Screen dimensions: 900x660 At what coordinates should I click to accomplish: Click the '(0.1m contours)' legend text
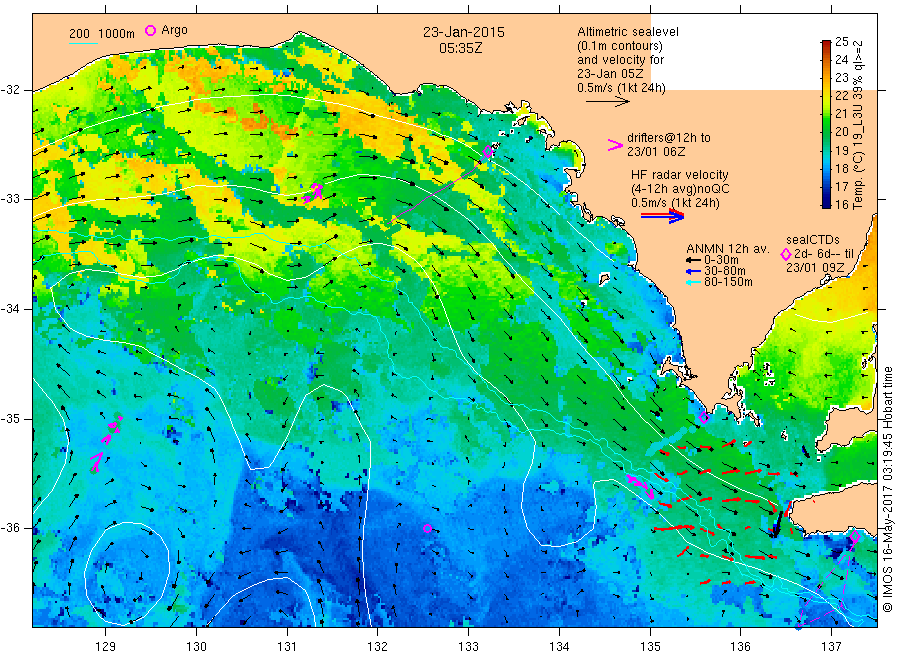[x=620, y=46]
